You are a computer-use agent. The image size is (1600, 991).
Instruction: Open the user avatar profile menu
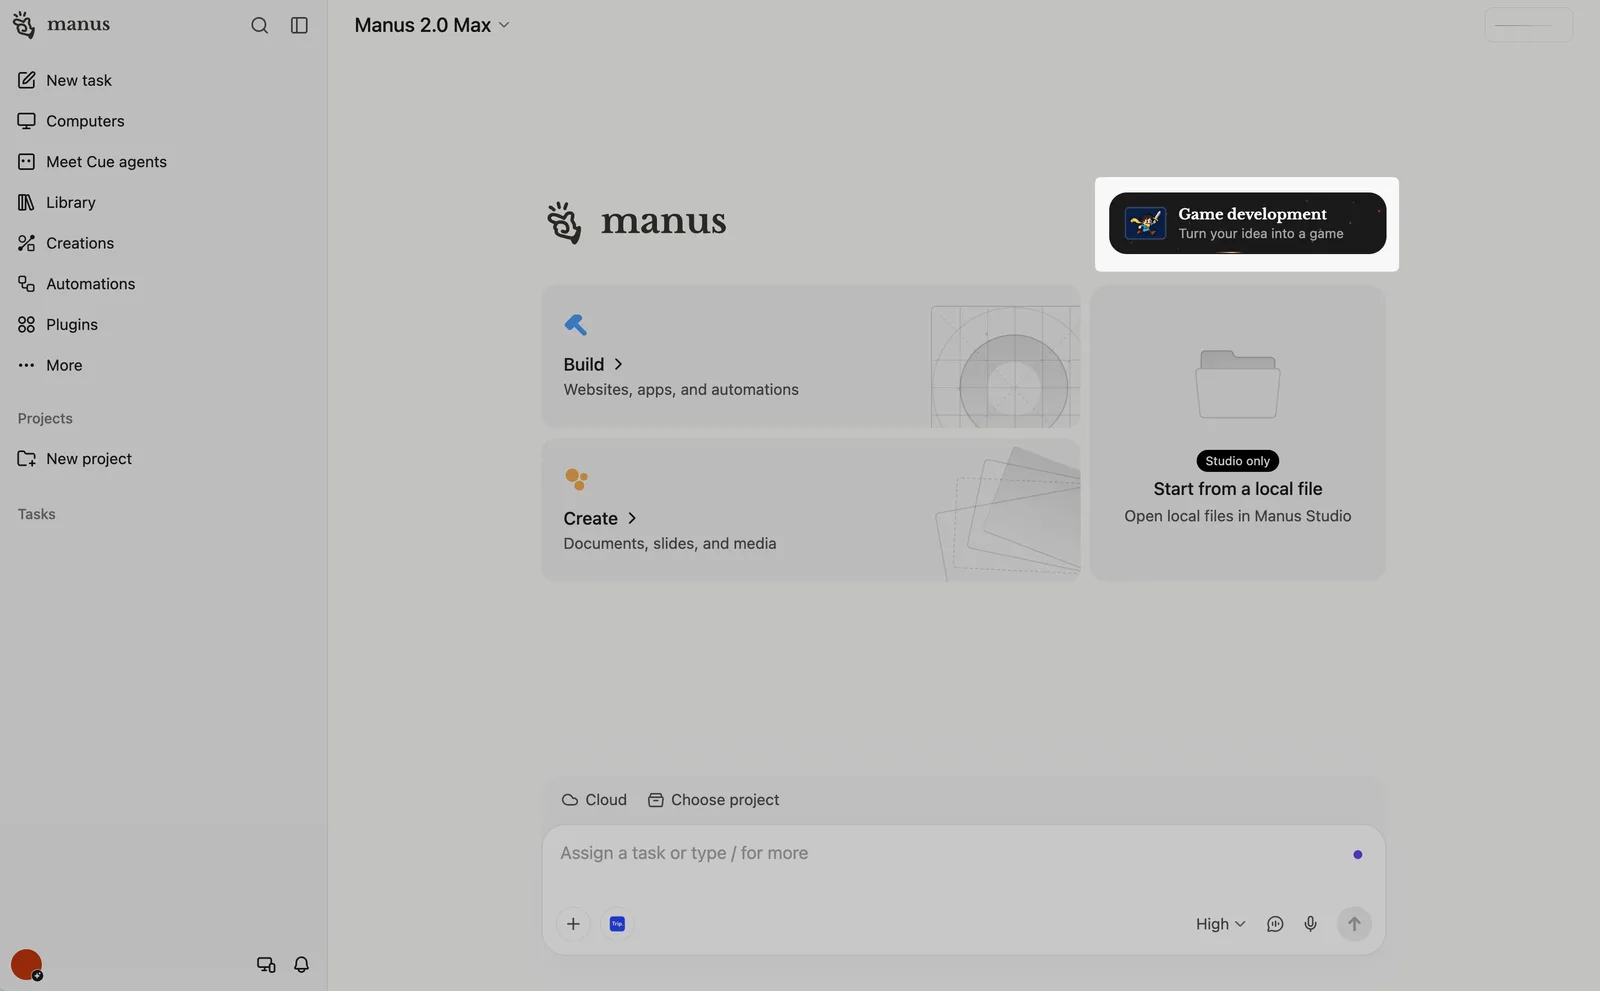26,965
